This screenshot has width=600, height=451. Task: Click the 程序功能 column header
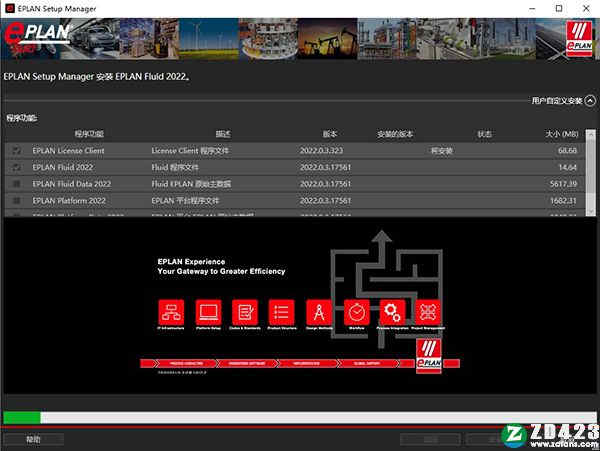89,134
